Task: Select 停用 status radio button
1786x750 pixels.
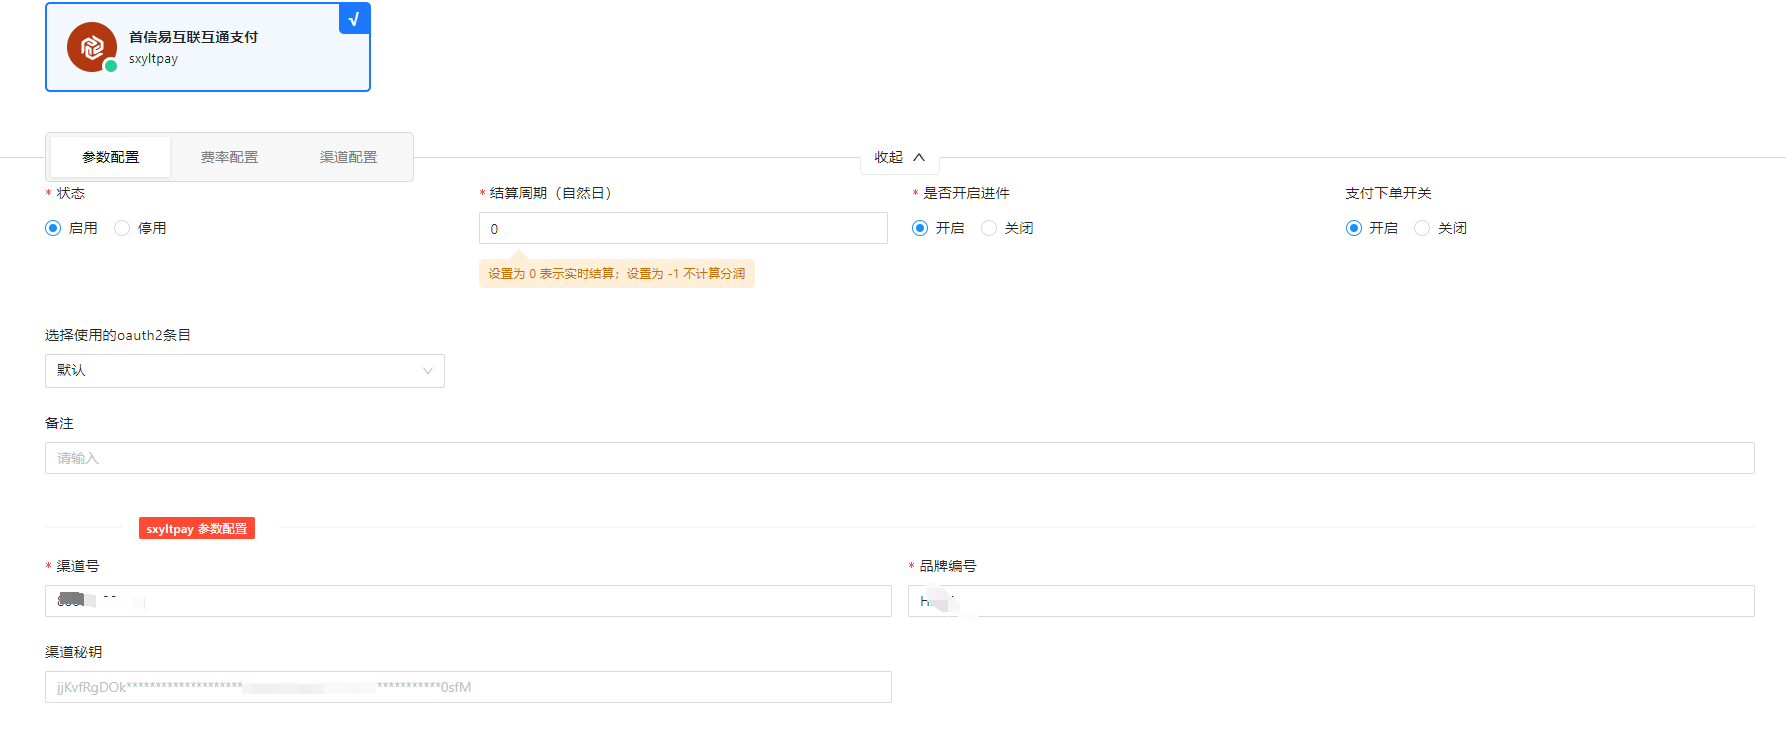Action: [x=122, y=228]
